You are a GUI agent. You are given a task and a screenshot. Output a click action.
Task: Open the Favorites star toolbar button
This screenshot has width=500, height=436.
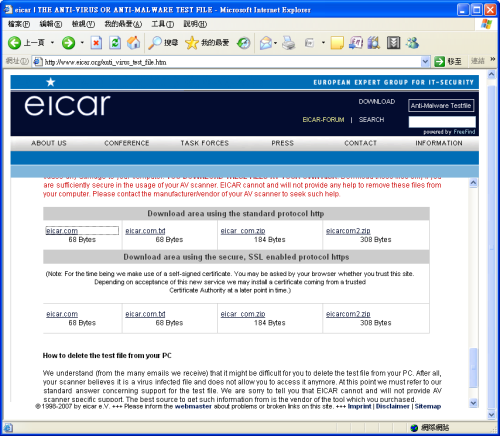(x=207, y=43)
